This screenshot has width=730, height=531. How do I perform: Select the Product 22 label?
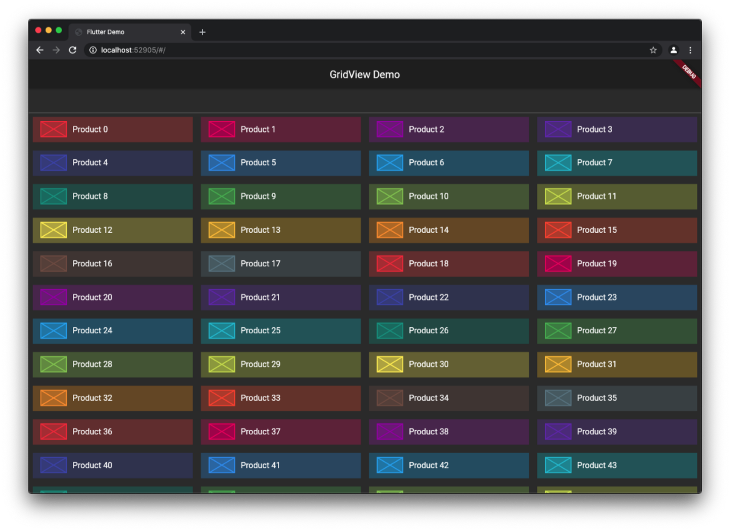429,297
